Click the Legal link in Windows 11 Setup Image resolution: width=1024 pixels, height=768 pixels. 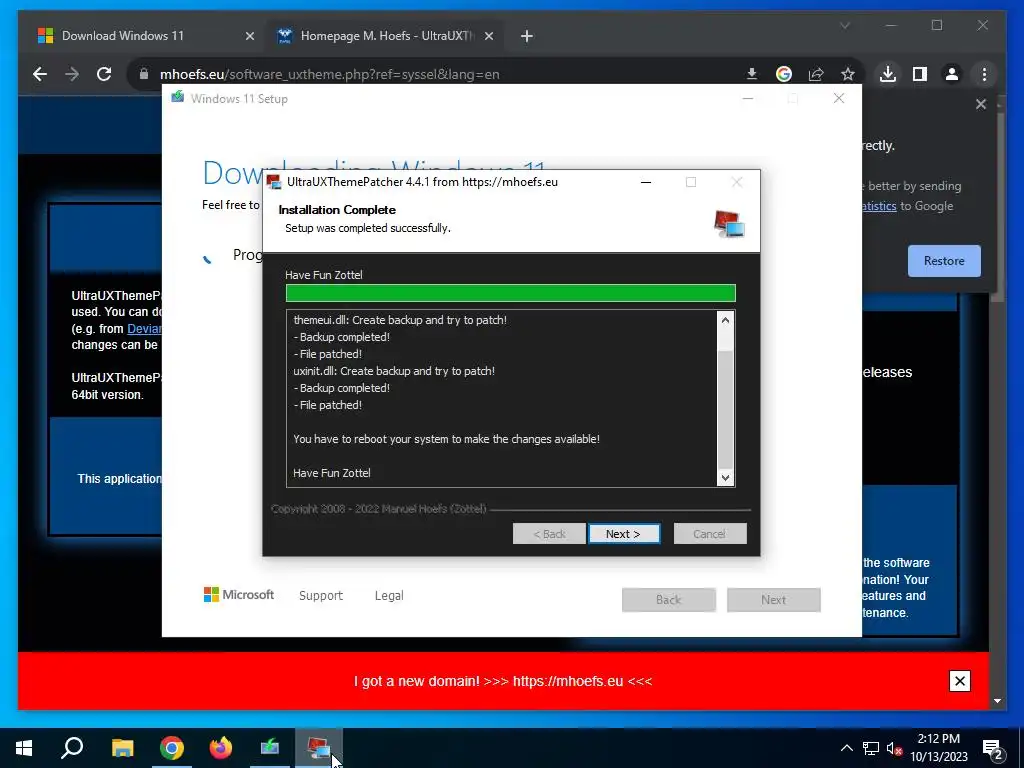(389, 596)
